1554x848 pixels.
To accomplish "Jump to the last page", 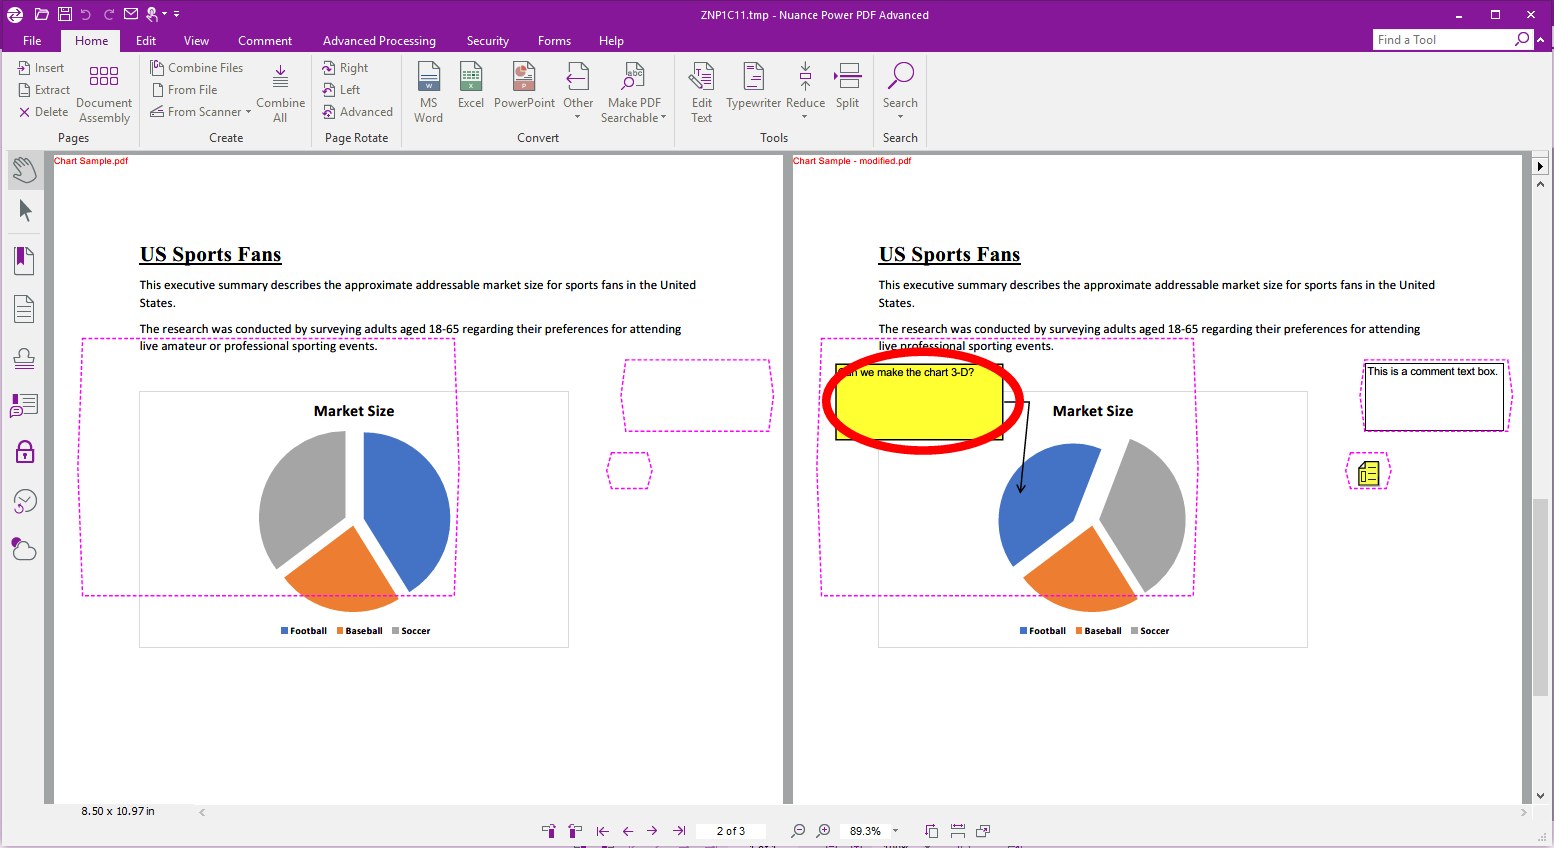I will (x=679, y=830).
